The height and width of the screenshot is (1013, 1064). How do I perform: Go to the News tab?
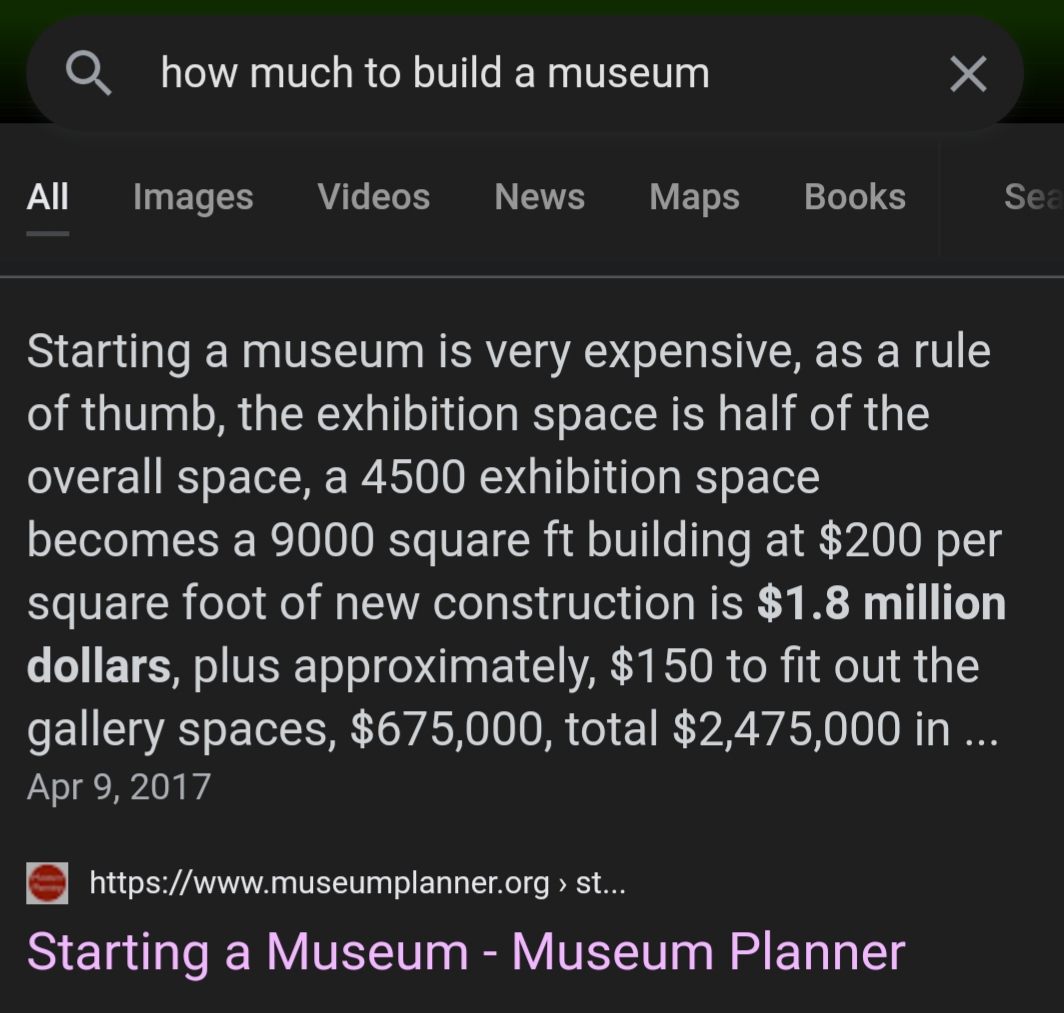click(x=539, y=197)
